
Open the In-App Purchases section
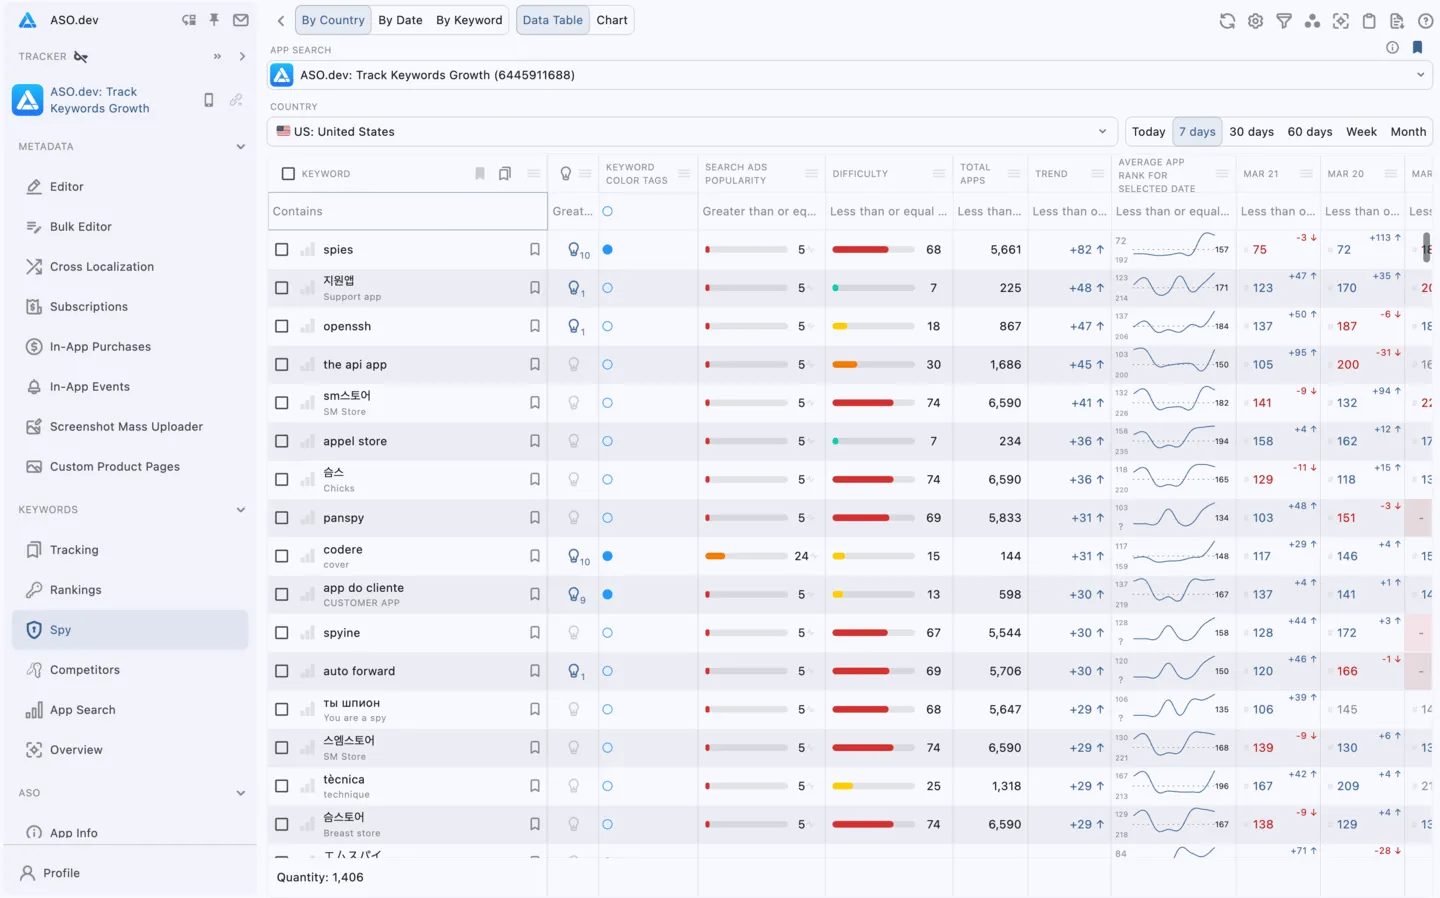(x=100, y=346)
